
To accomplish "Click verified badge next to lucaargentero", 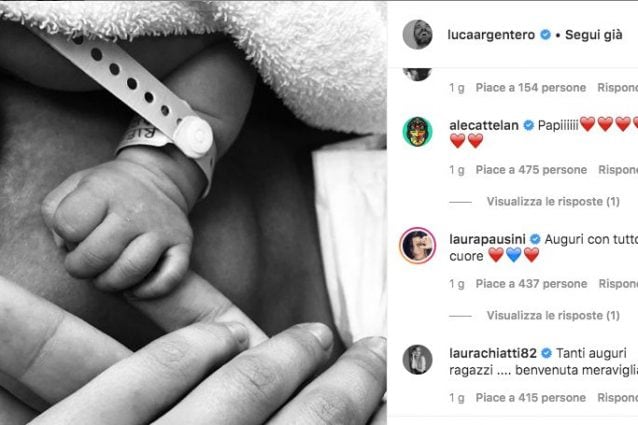I will pyautogui.click(x=545, y=35).
